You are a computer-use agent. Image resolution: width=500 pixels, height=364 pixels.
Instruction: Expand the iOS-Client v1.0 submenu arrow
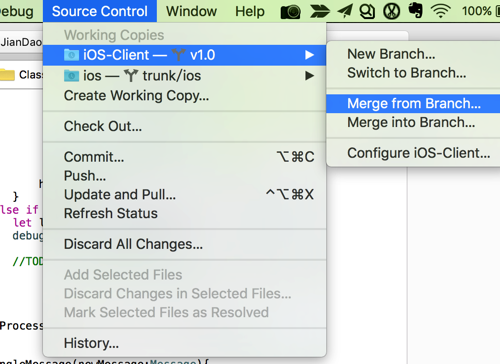(x=310, y=55)
